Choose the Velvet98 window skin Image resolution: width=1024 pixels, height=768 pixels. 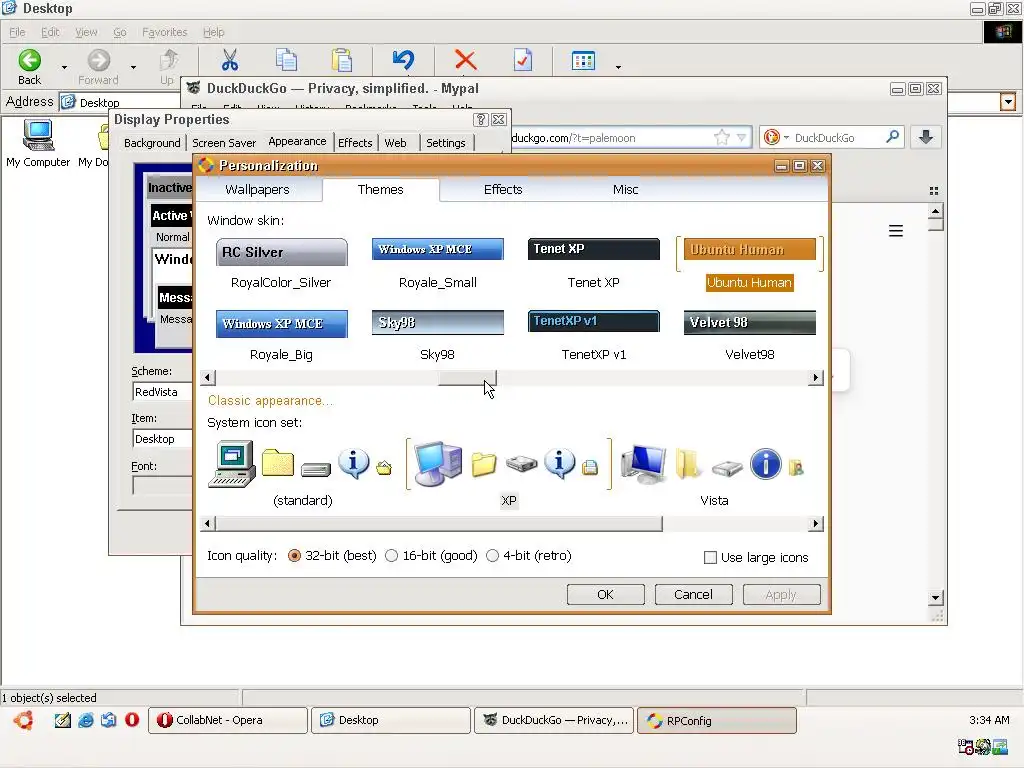tap(749, 336)
